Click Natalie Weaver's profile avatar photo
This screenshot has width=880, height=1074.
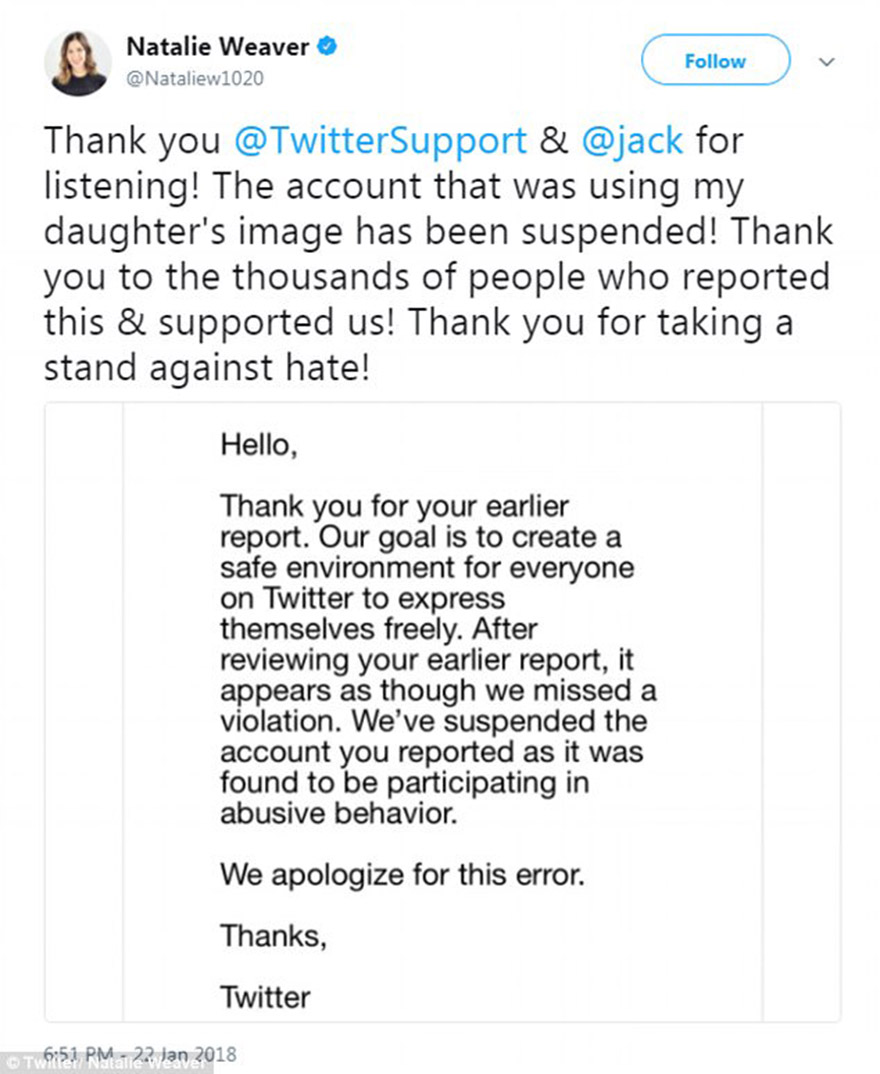(x=76, y=62)
